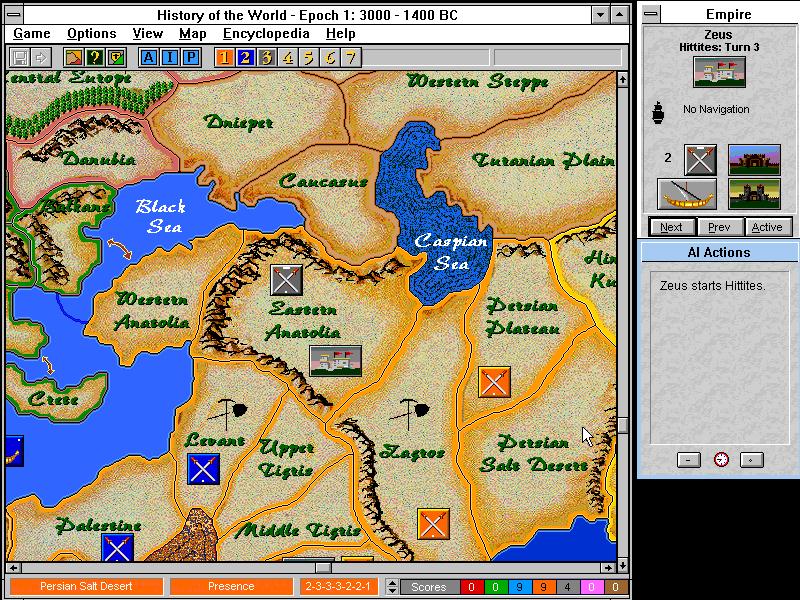
Task: Open the Game menu
Action: click(32, 34)
